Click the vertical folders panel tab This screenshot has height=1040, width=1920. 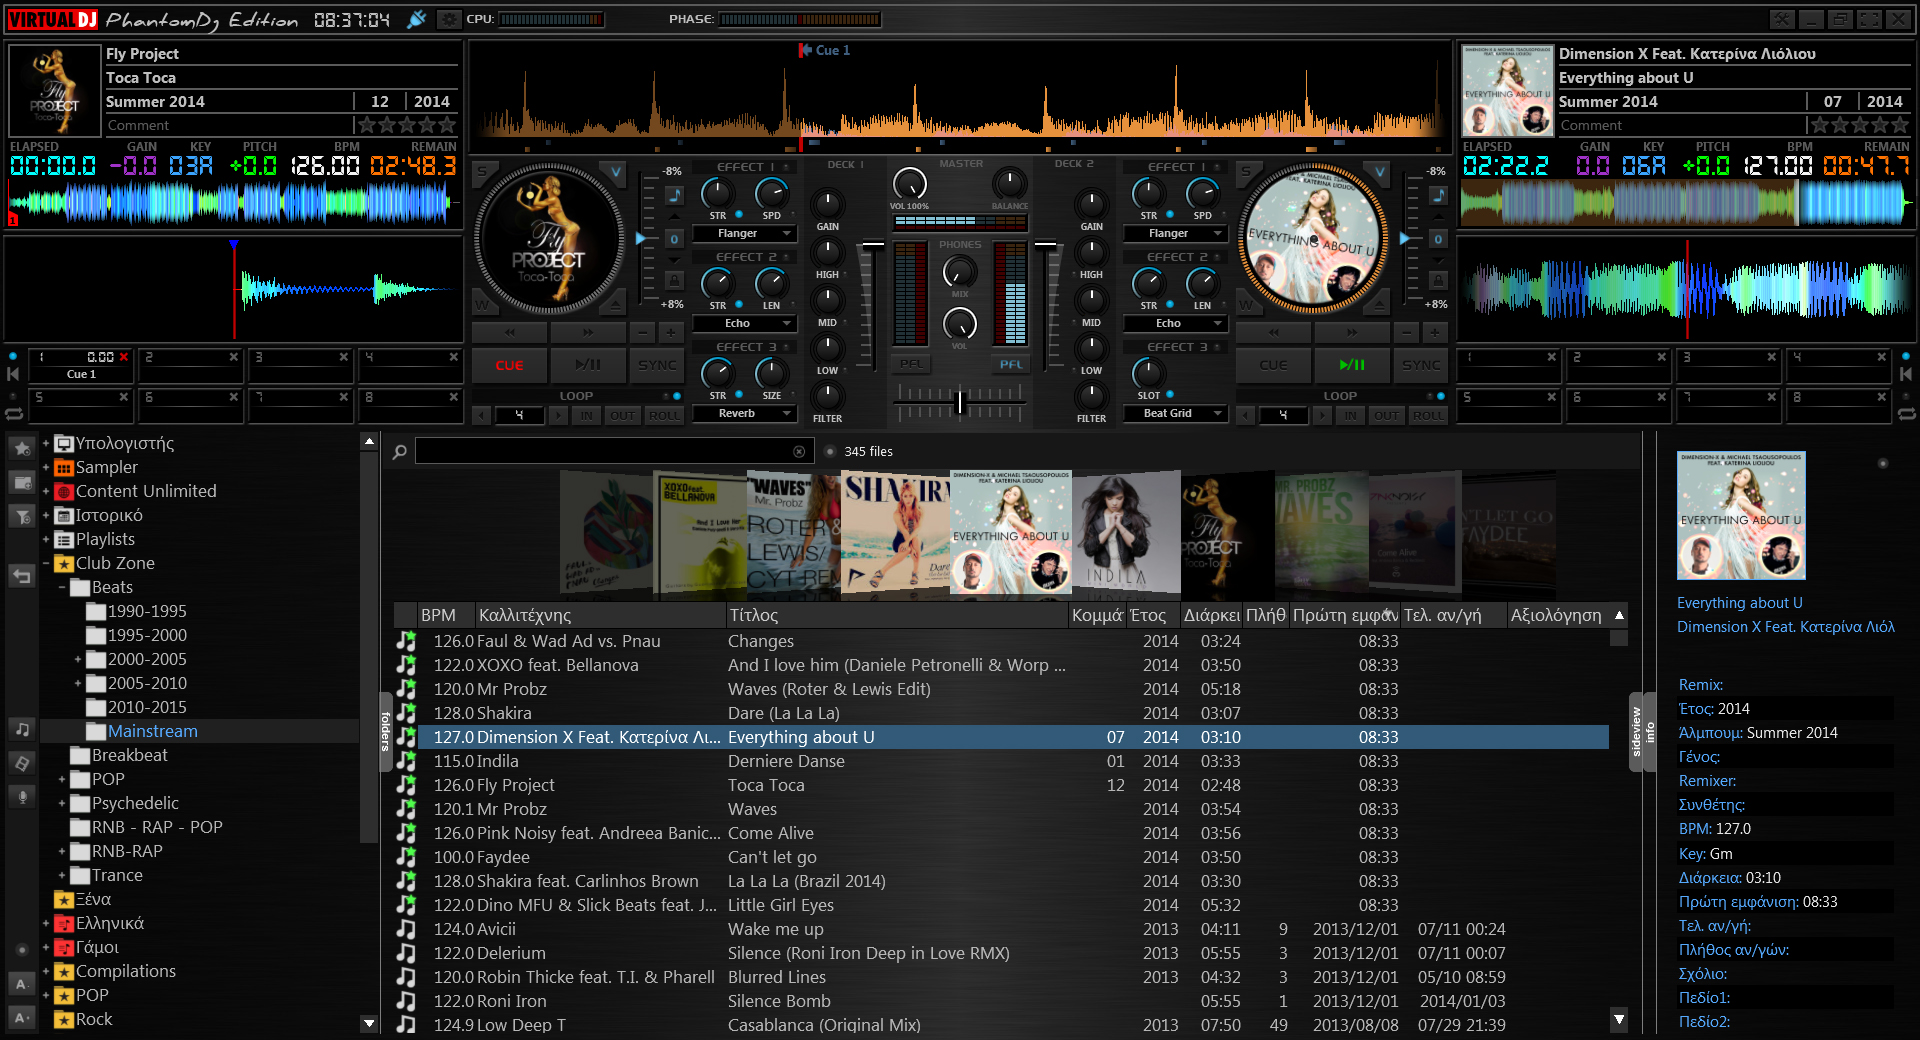[x=386, y=730]
